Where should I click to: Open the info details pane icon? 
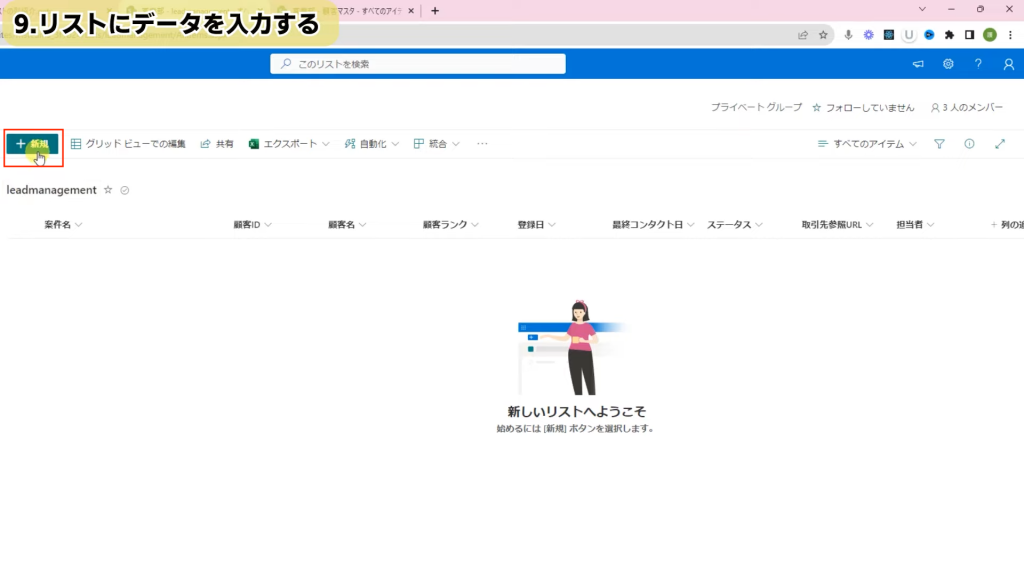click(969, 144)
